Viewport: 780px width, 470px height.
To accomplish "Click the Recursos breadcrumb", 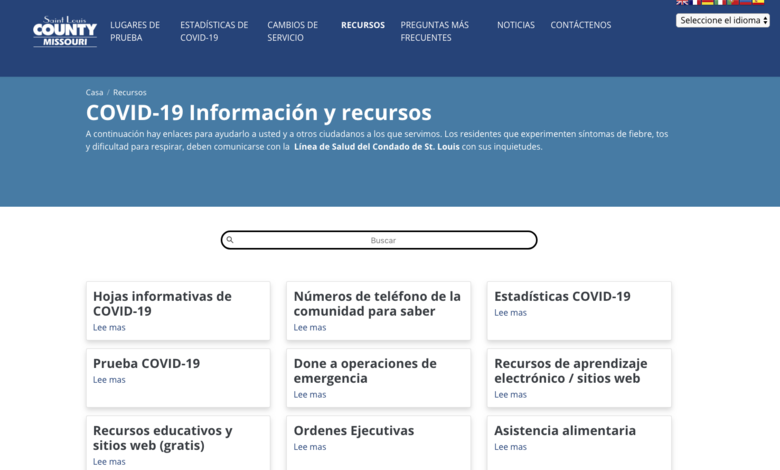I will (x=129, y=93).
